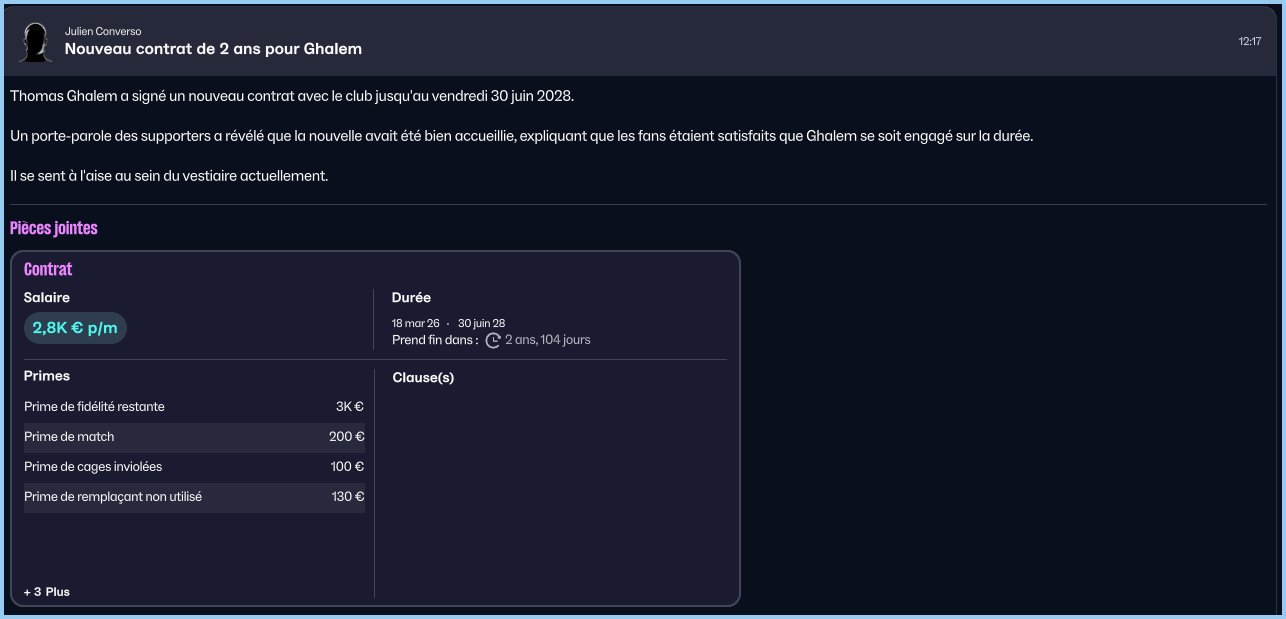Click Julien Converso's silhouette avatar
The image size is (1286, 619).
(36, 42)
